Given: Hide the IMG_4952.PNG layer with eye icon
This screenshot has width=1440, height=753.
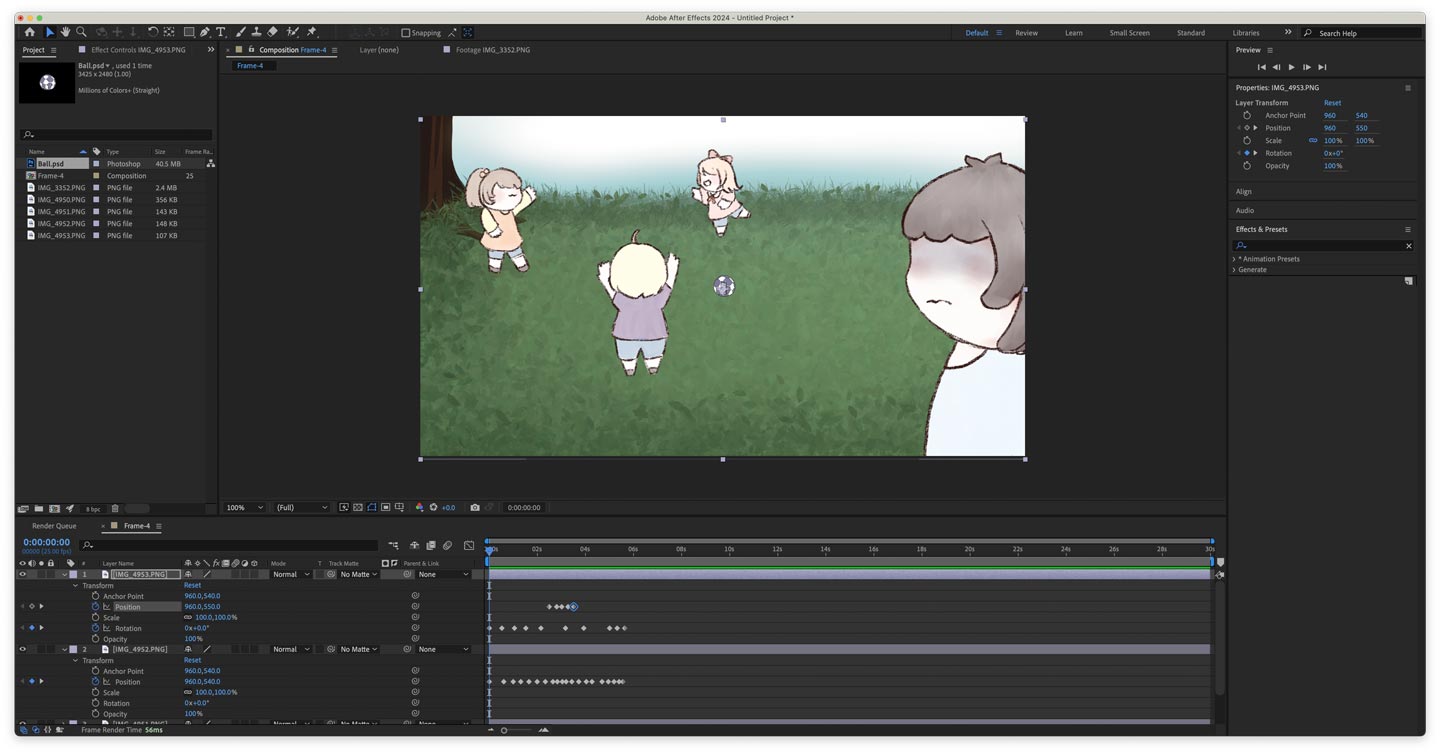Looking at the screenshot, I should [x=22, y=649].
